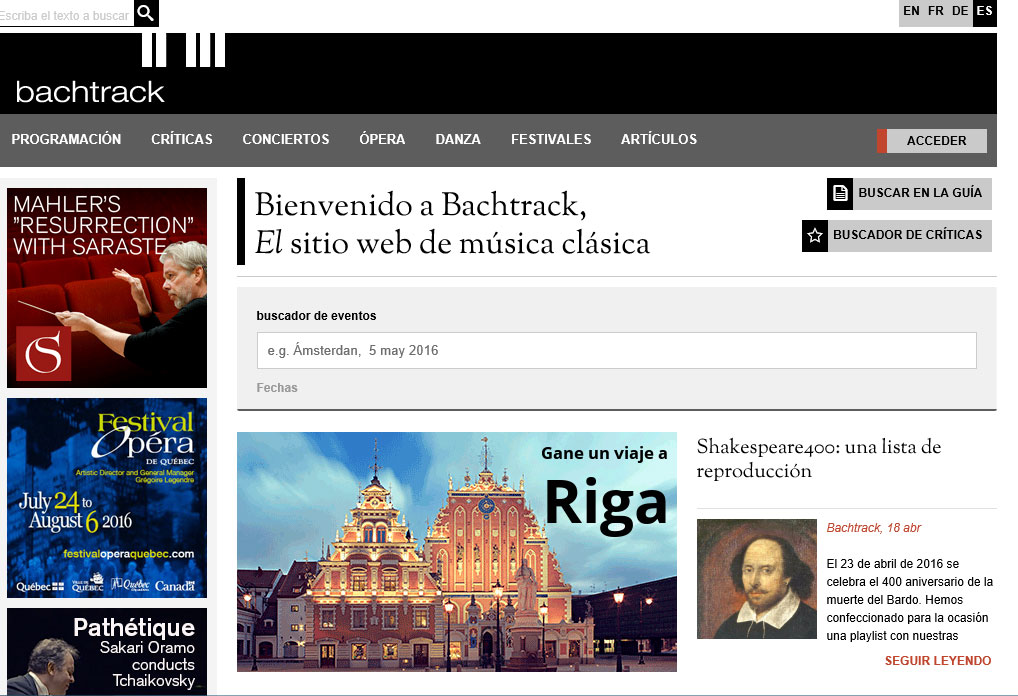Select the ES language option
The height and width of the screenshot is (696, 1018).
[984, 12]
